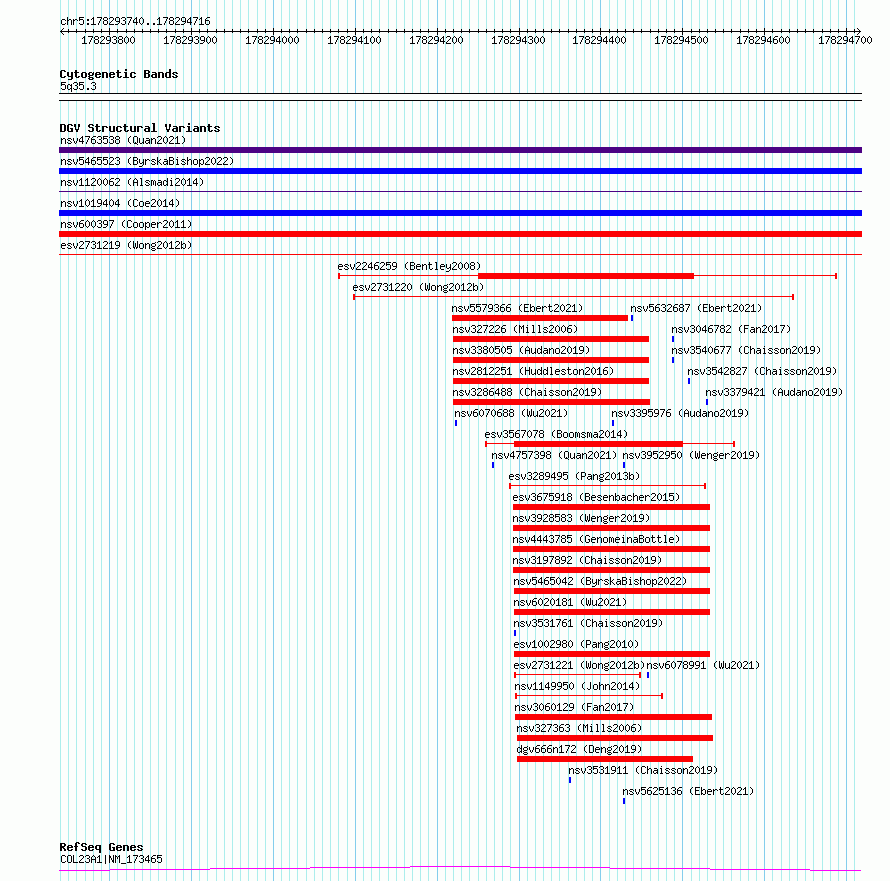Click nsv6078991 (Wu2021) label
Image resolution: width=890 pixels, height=881 pixels.
tap(703, 665)
